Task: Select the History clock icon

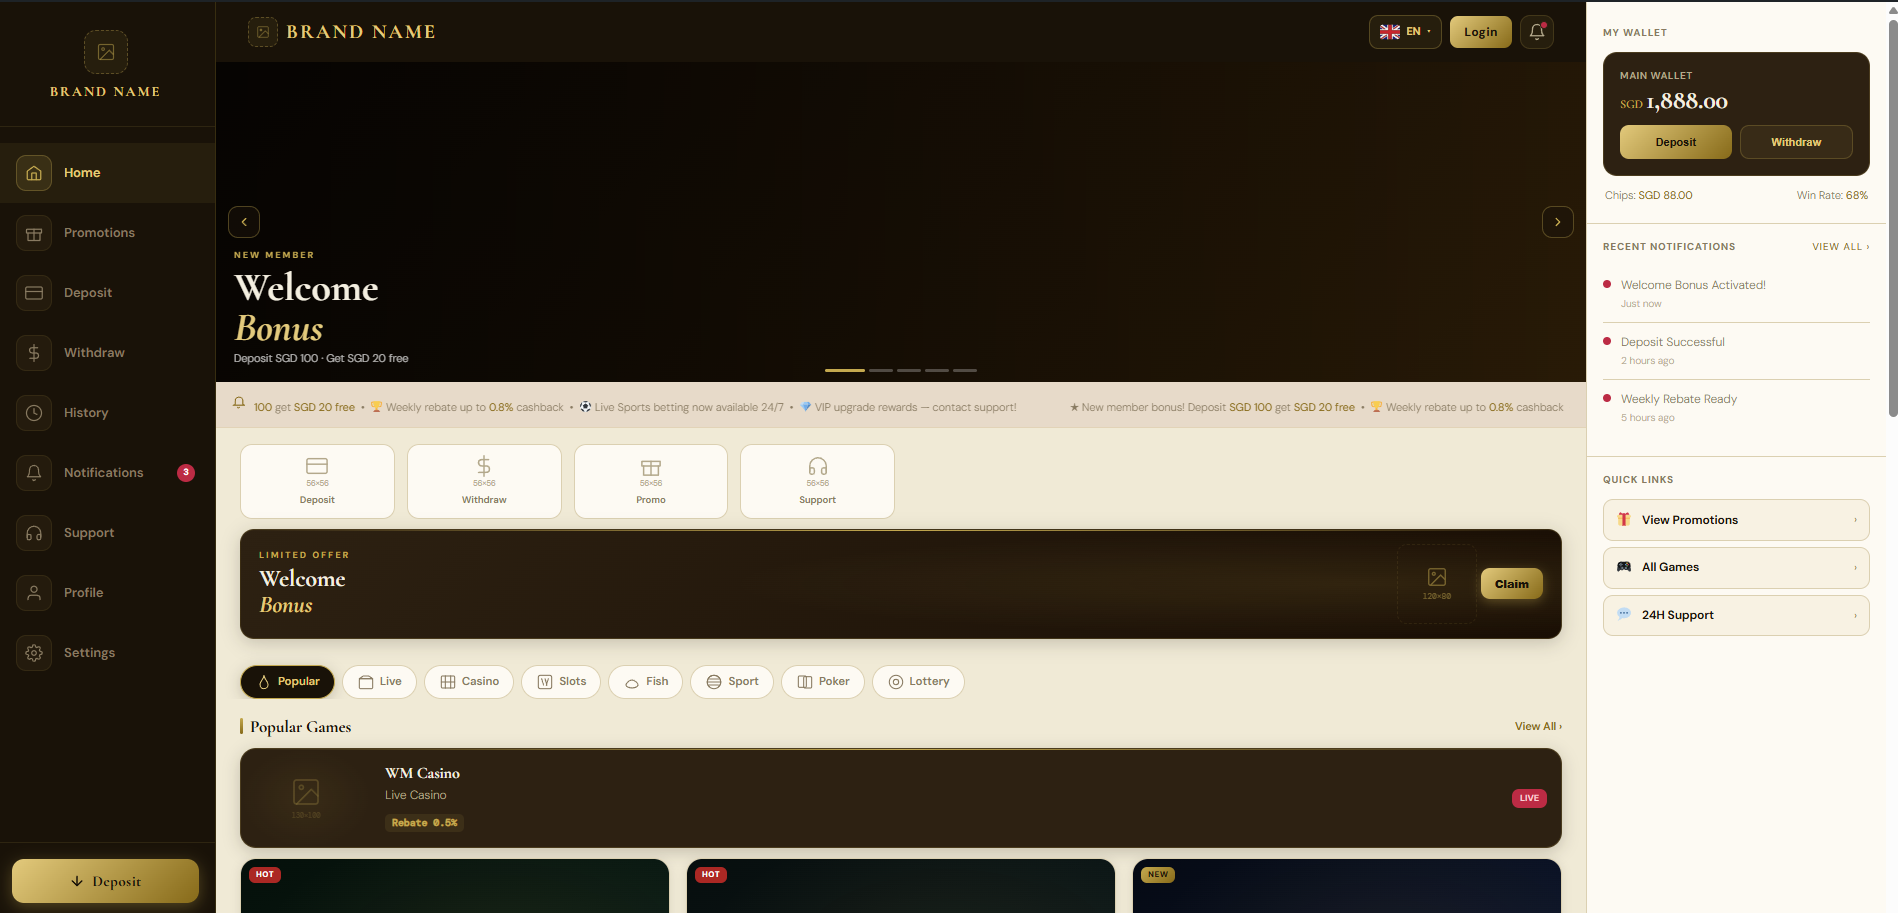Action: pos(34,413)
